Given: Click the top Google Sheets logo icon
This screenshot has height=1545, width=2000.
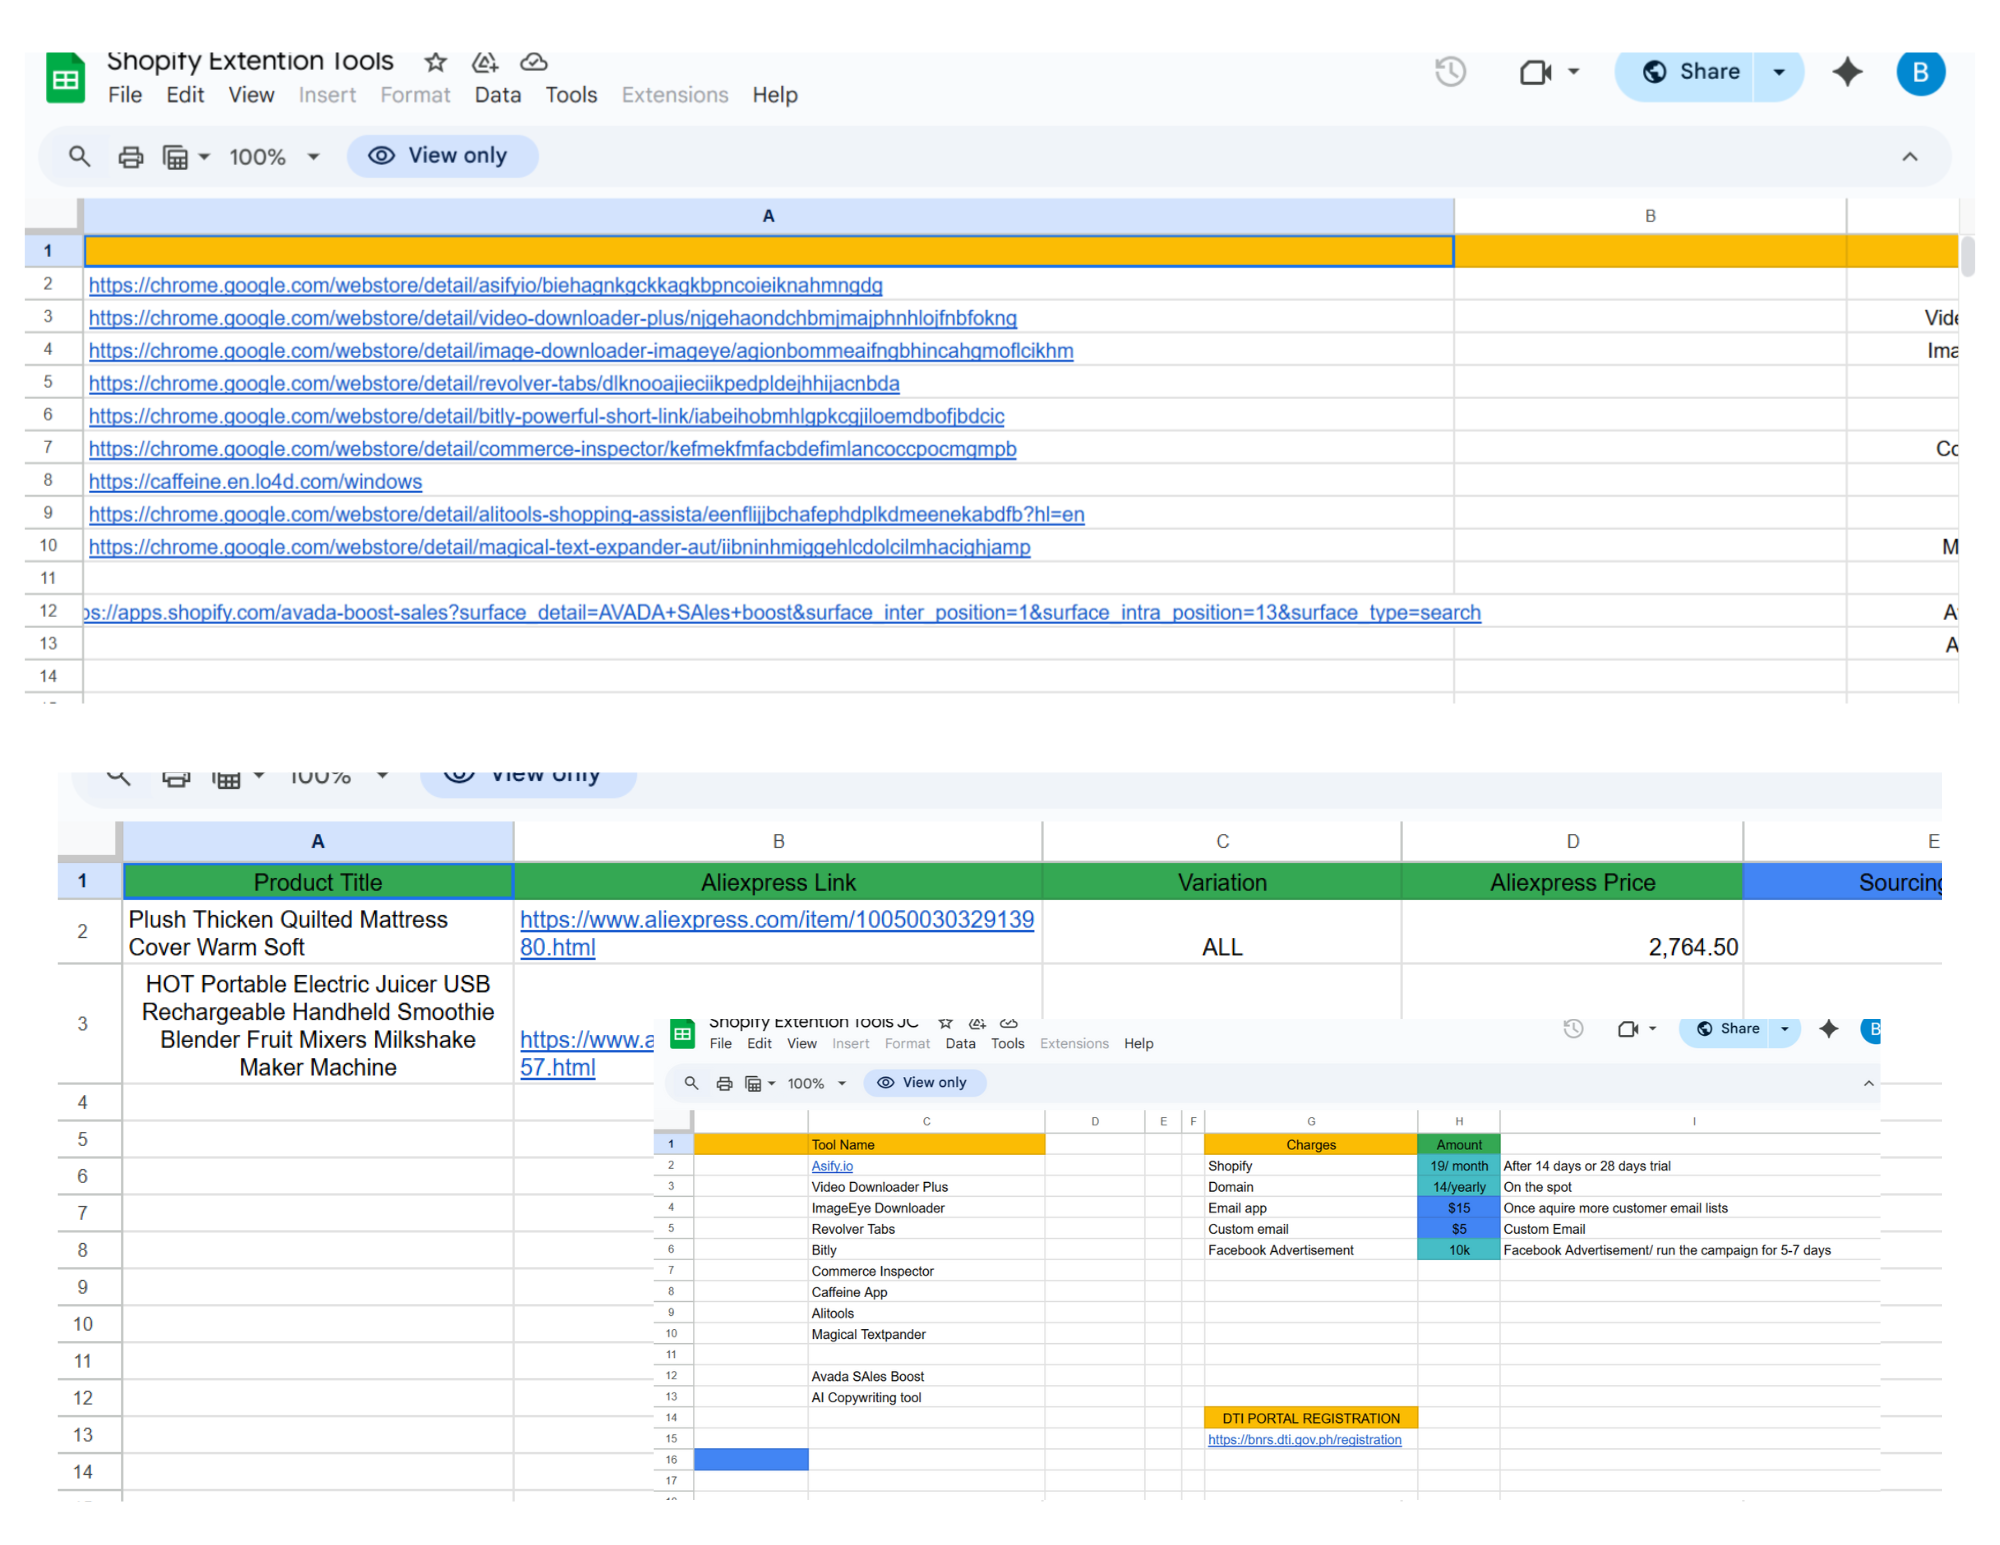Looking at the screenshot, I should 66,79.
